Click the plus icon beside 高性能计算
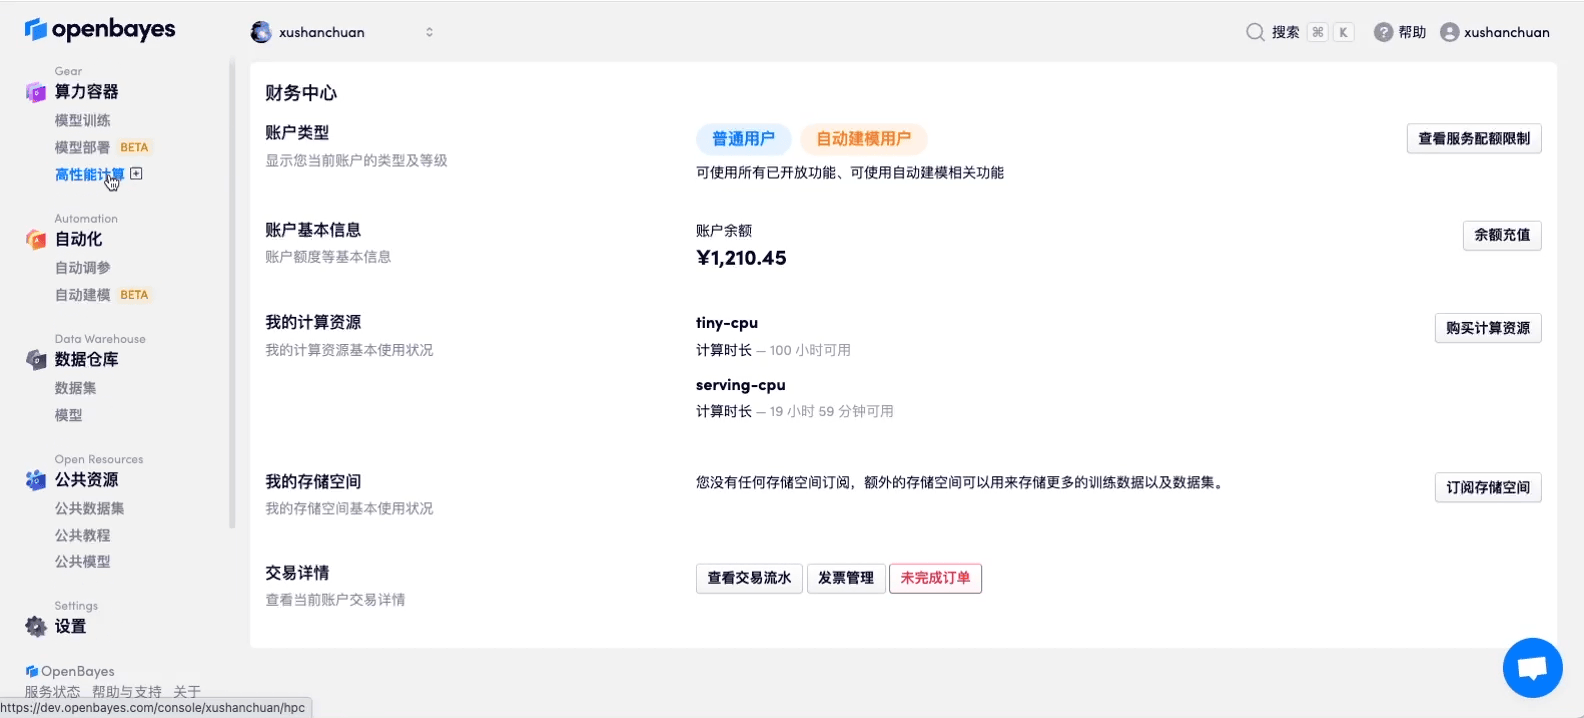This screenshot has height=718, width=1584. pyautogui.click(x=137, y=174)
